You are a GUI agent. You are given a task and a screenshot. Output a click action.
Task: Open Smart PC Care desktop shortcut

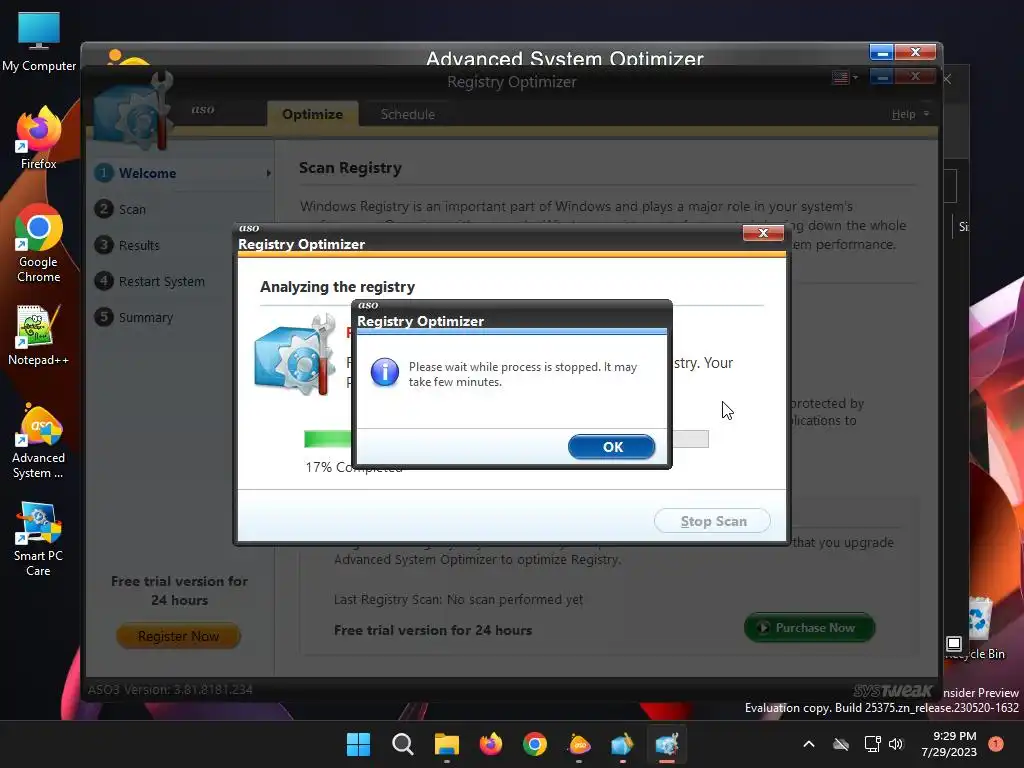(x=39, y=539)
